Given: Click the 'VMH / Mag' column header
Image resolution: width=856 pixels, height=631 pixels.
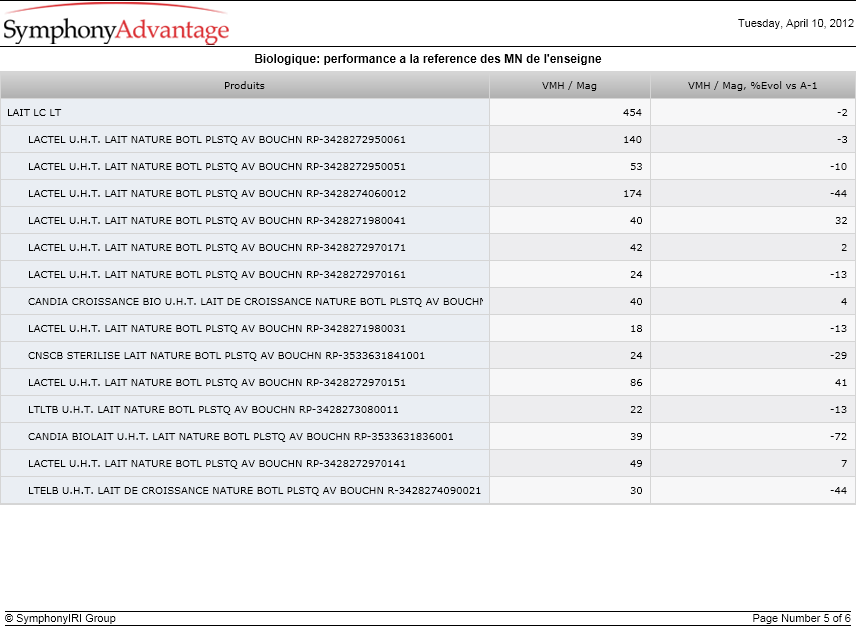Looking at the screenshot, I should coord(569,86).
